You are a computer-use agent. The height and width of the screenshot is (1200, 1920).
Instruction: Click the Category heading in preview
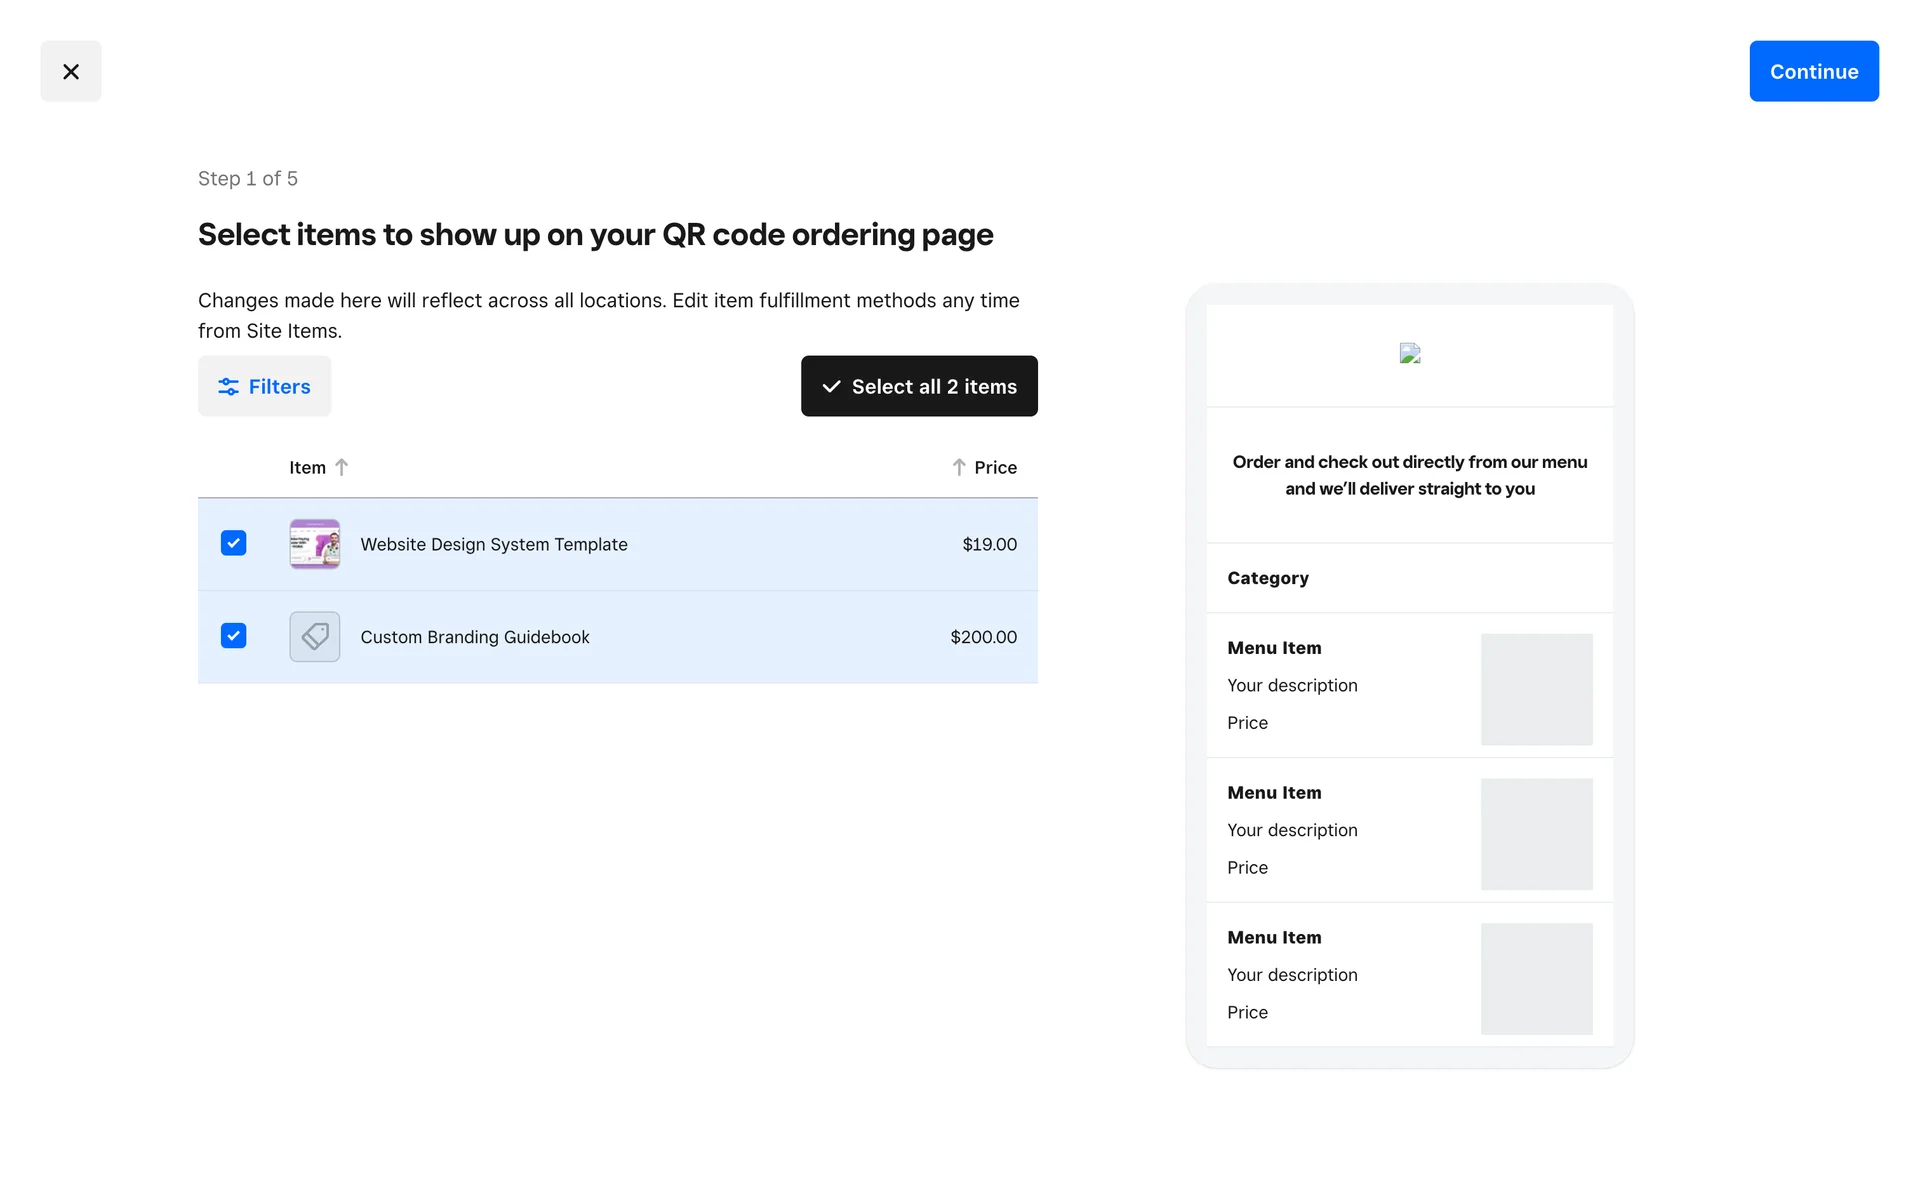coord(1267,578)
